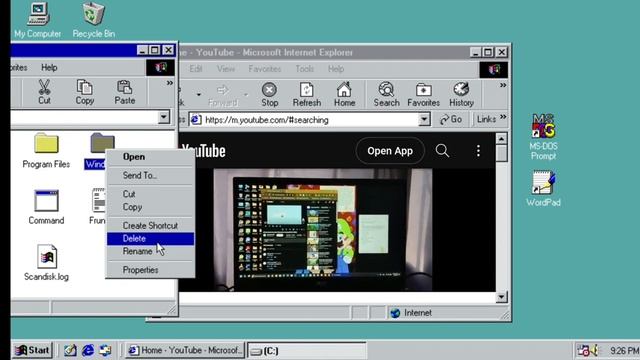This screenshot has height=360, width=640.
Task: Open Search pane in Internet Explorer
Action: coord(386,94)
